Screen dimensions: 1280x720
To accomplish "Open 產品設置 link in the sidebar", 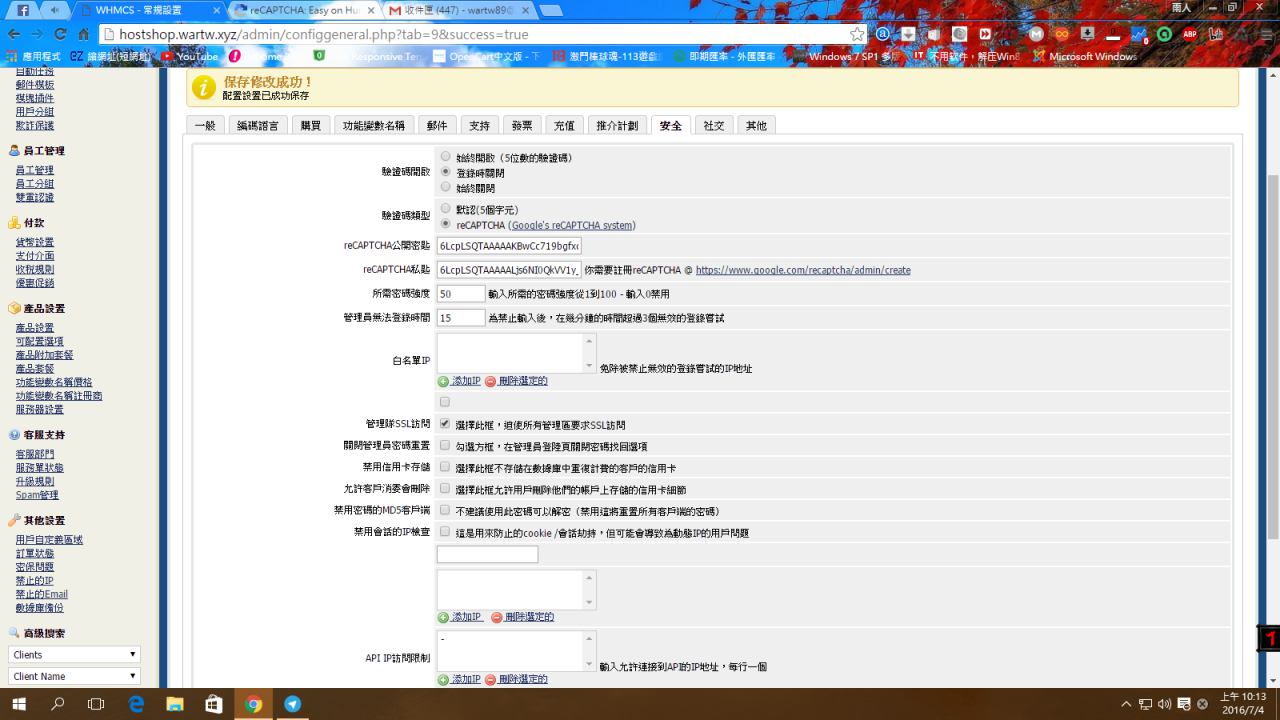I will [35, 328].
